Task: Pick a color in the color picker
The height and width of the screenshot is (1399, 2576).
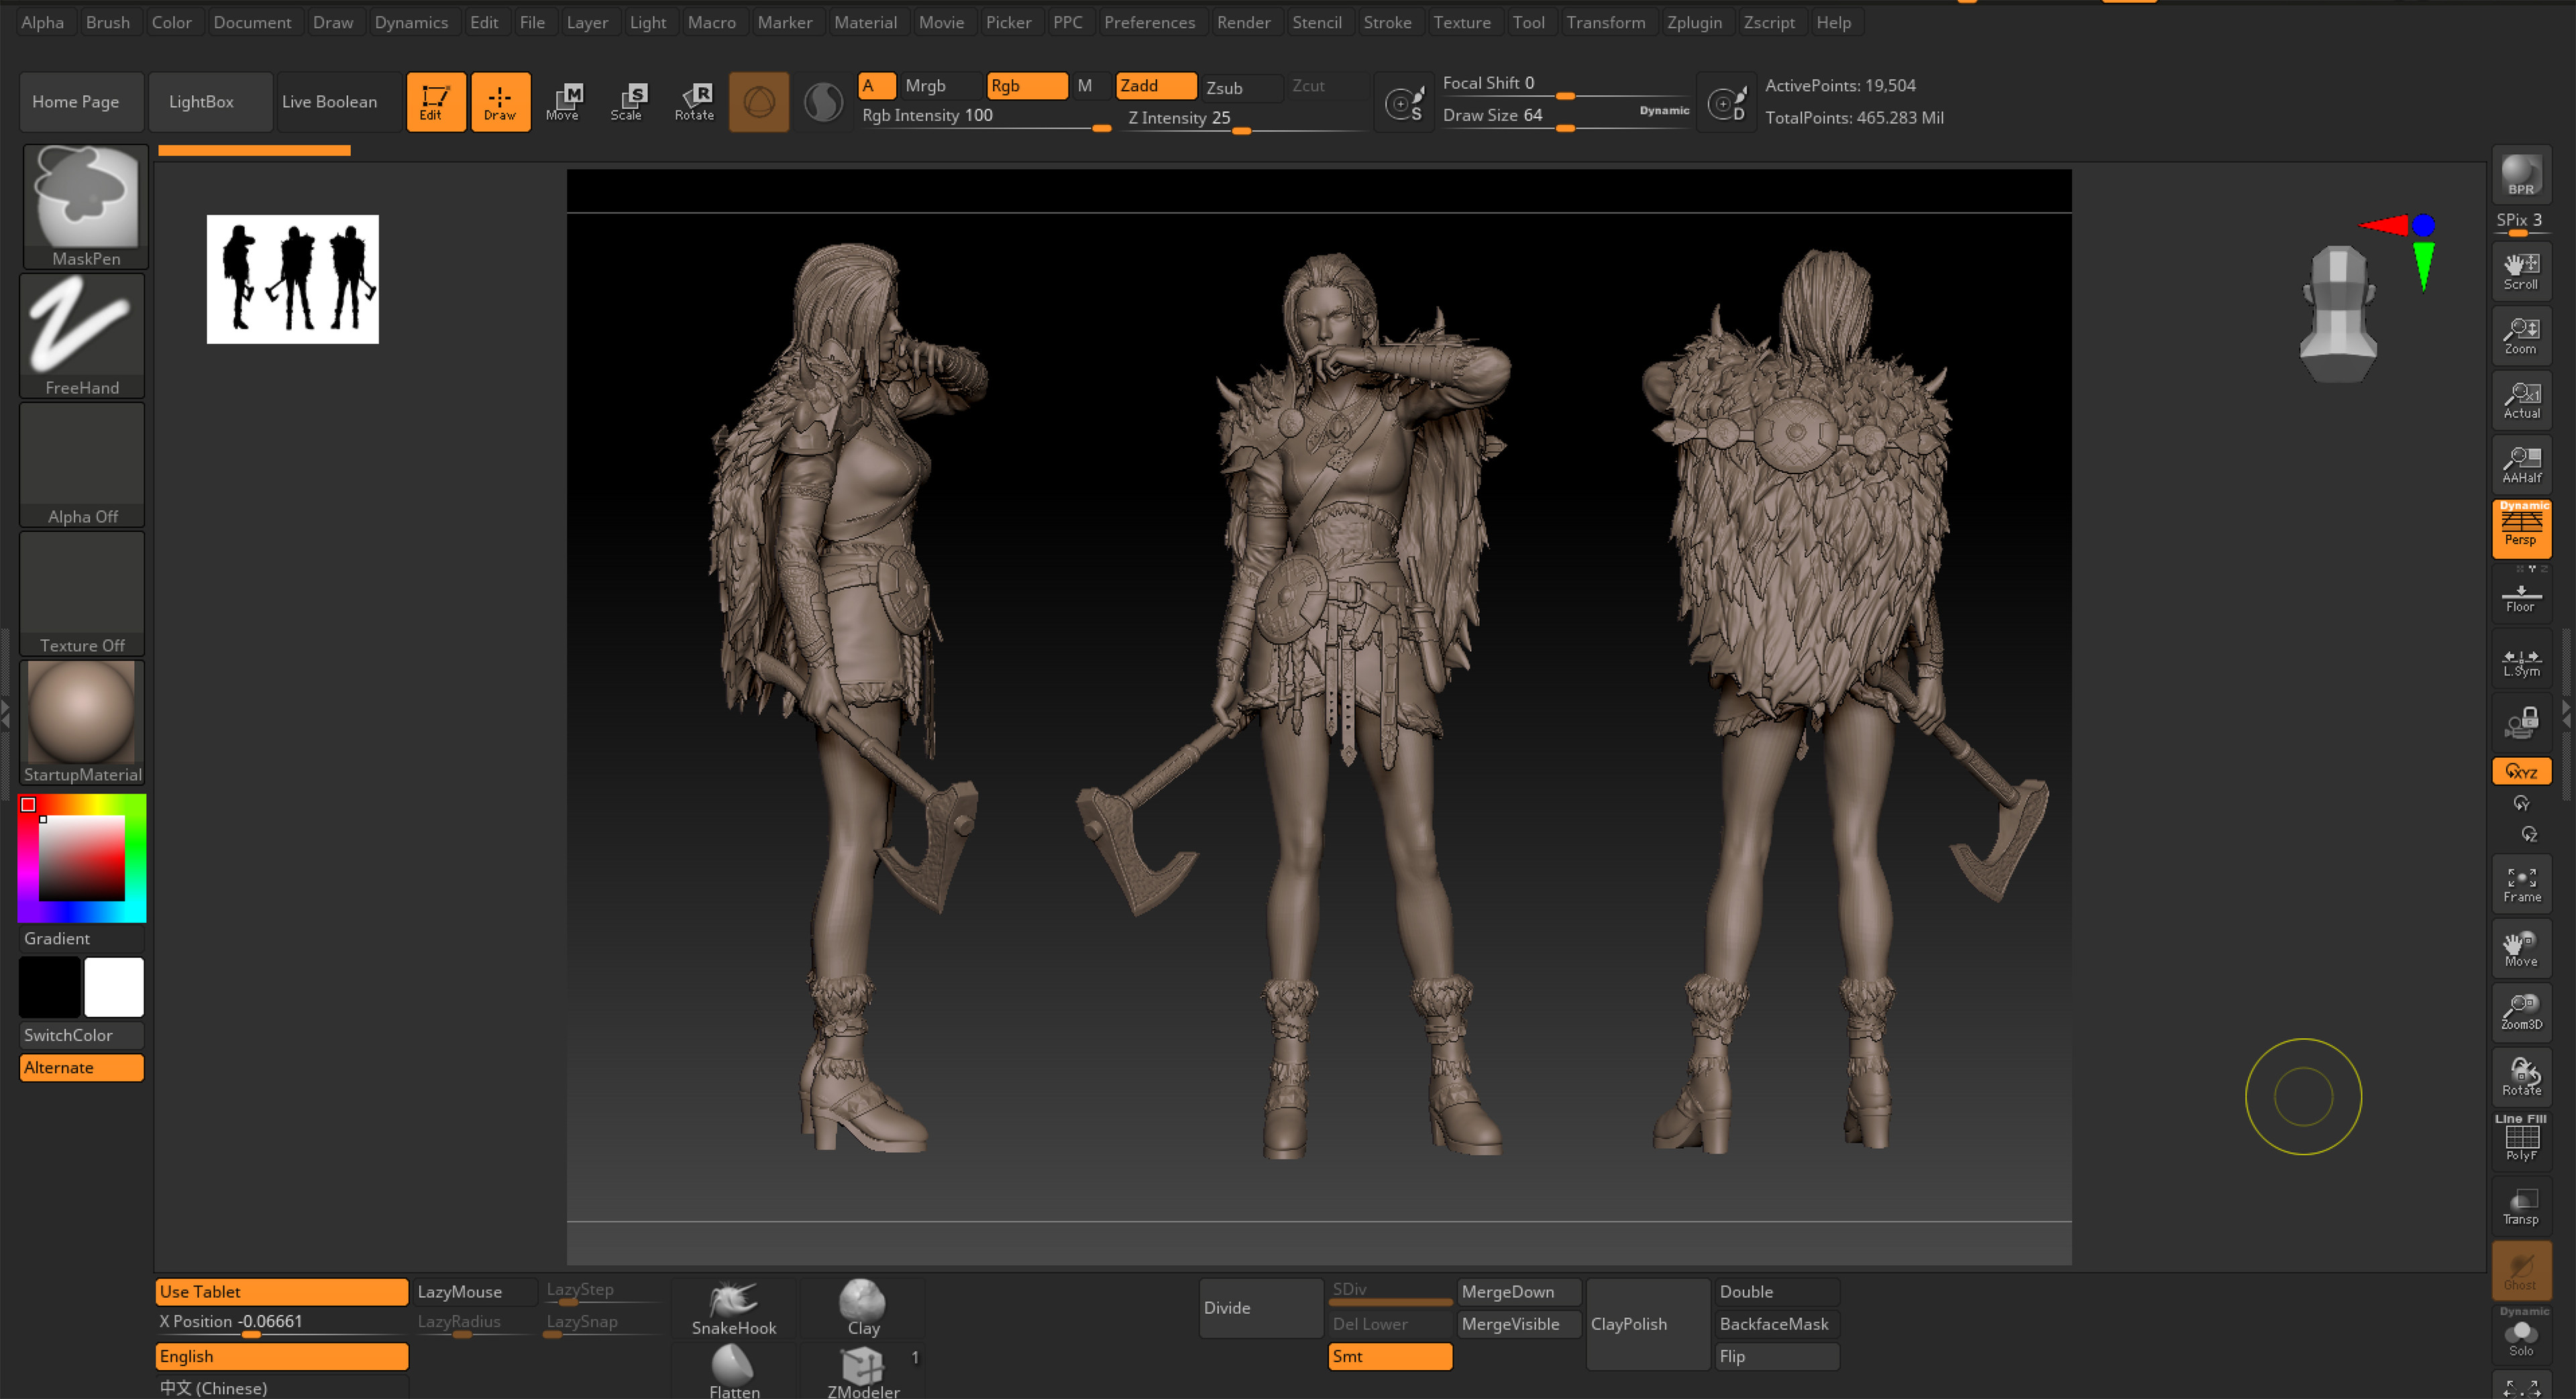Action: [82, 858]
